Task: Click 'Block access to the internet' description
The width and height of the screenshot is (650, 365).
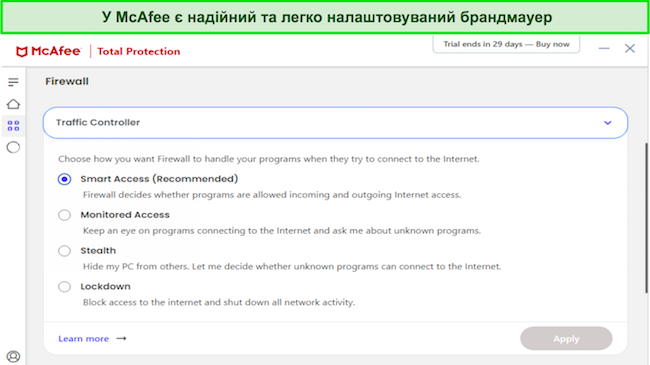Action: click(219, 302)
